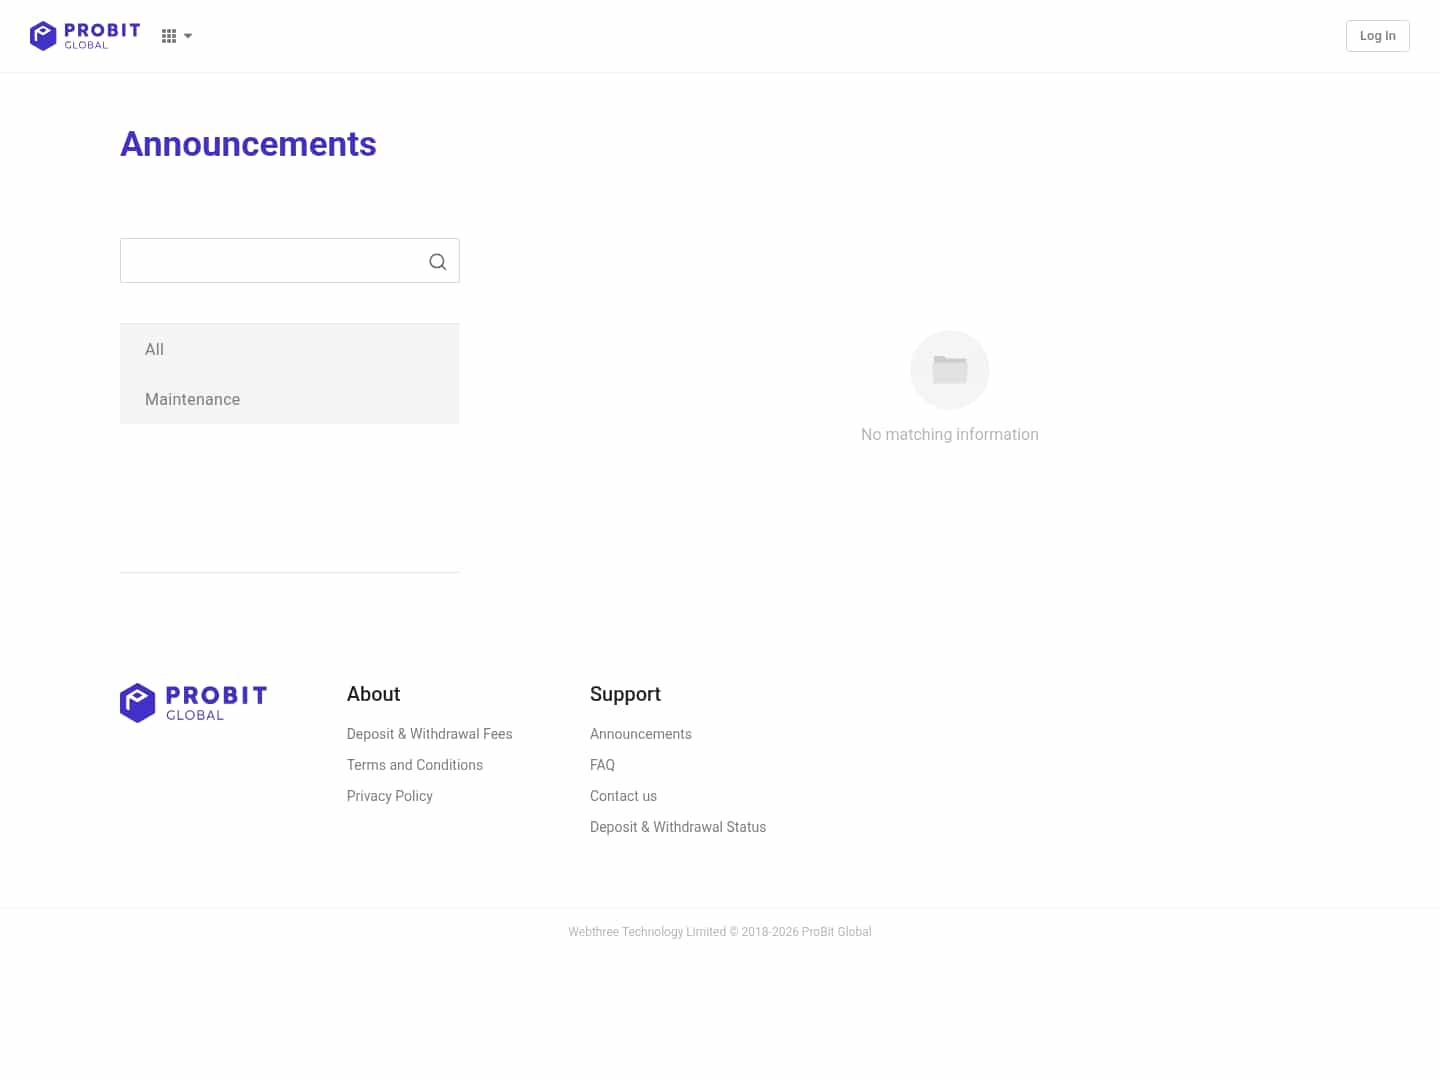The width and height of the screenshot is (1440, 1080).
Task: Select the All announcements category
Action: pos(154,349)
